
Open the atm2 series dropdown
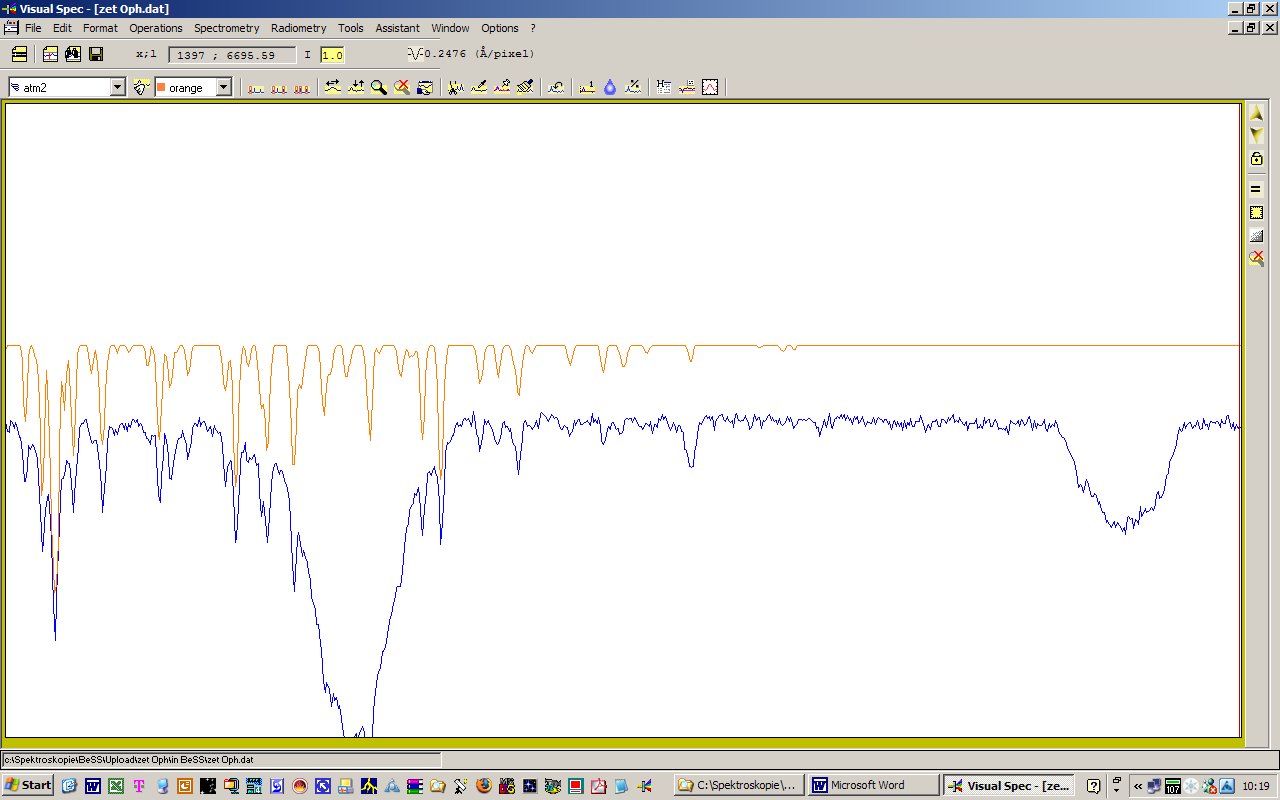tap(119, 87)
